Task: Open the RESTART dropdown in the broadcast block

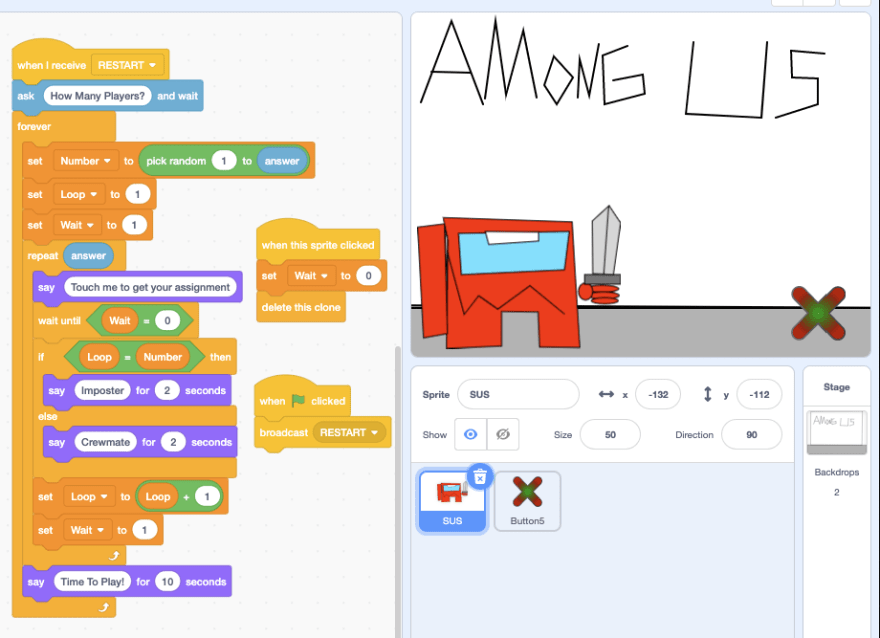Action: [349, 433]
